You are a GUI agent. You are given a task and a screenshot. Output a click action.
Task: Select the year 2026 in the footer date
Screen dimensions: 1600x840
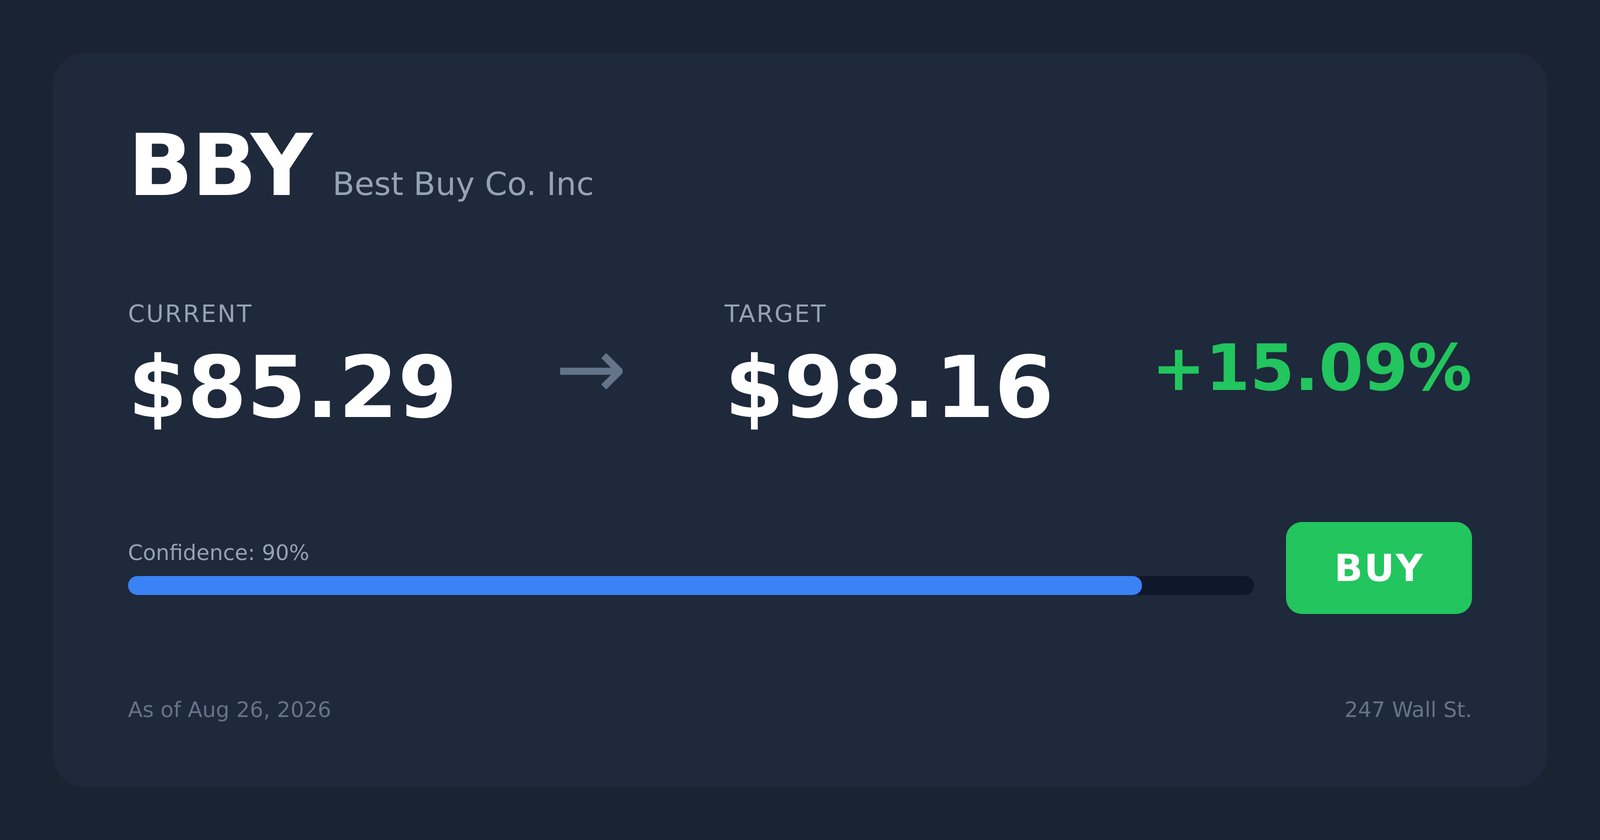[304, 710]
